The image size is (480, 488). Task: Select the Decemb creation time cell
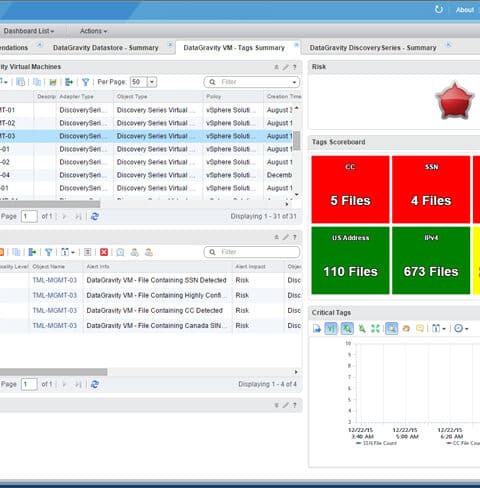click(279, 175)
